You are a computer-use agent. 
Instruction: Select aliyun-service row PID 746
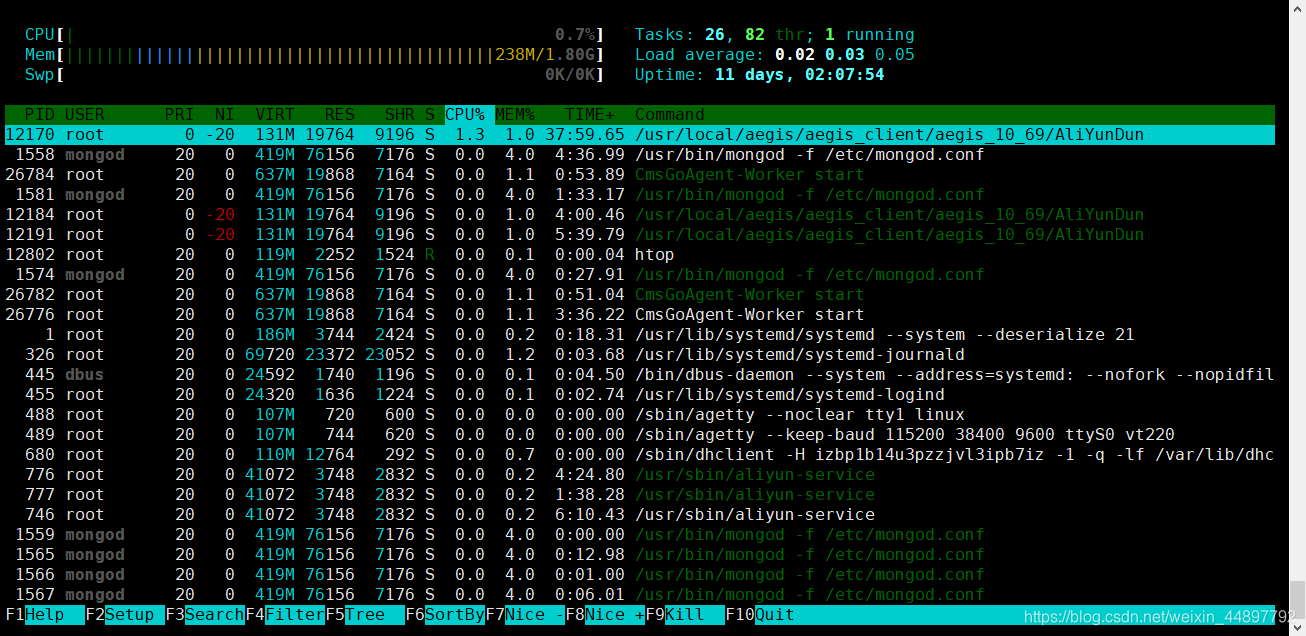click(640, 515)
